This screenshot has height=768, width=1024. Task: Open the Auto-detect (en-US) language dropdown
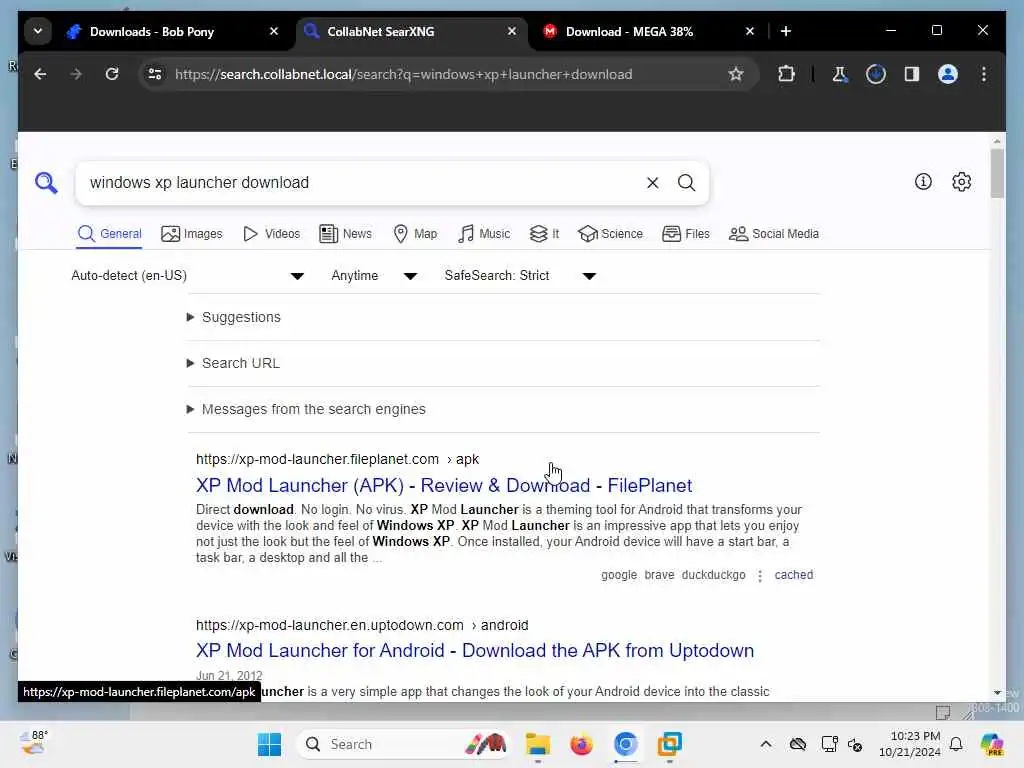187,276
